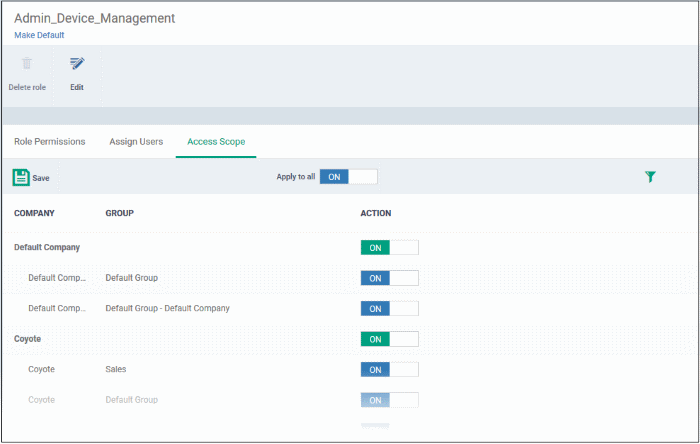Select the bold Default Company row name

point(47,247)
